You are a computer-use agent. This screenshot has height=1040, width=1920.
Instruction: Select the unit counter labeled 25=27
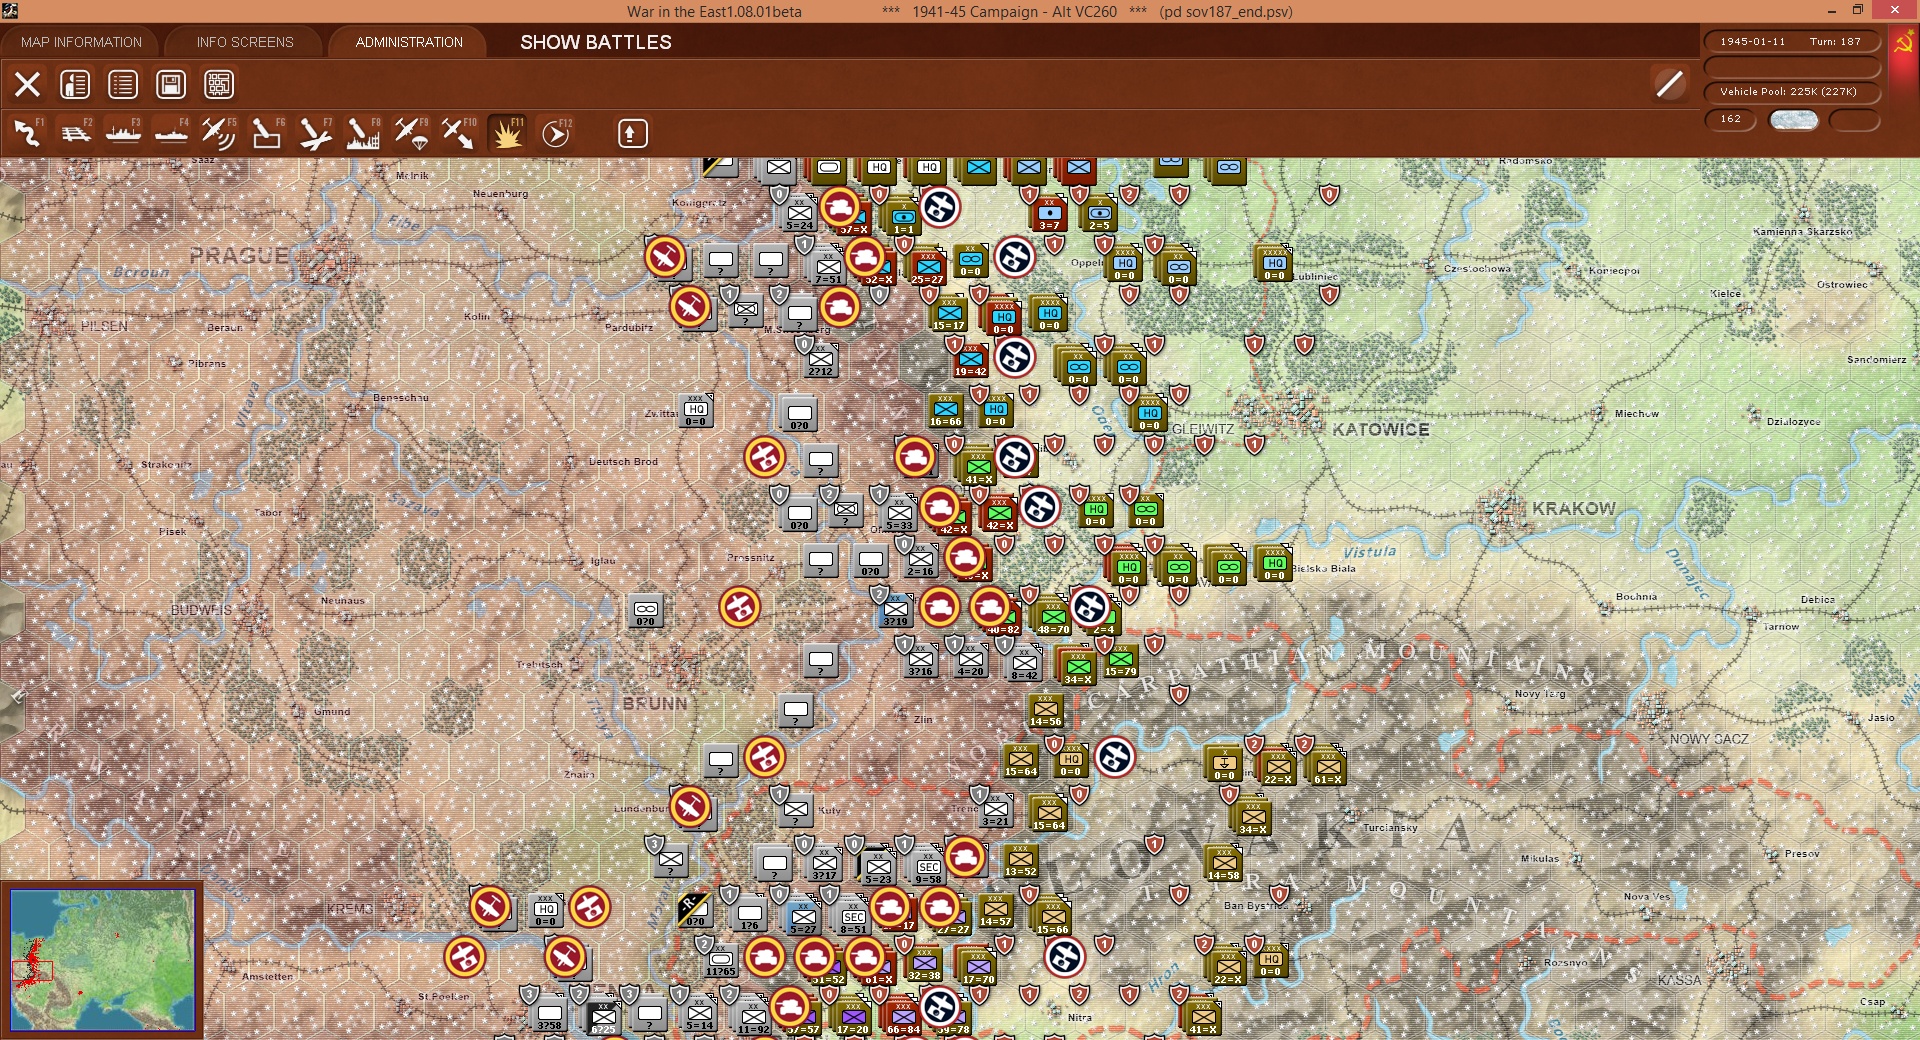[928, 266]
